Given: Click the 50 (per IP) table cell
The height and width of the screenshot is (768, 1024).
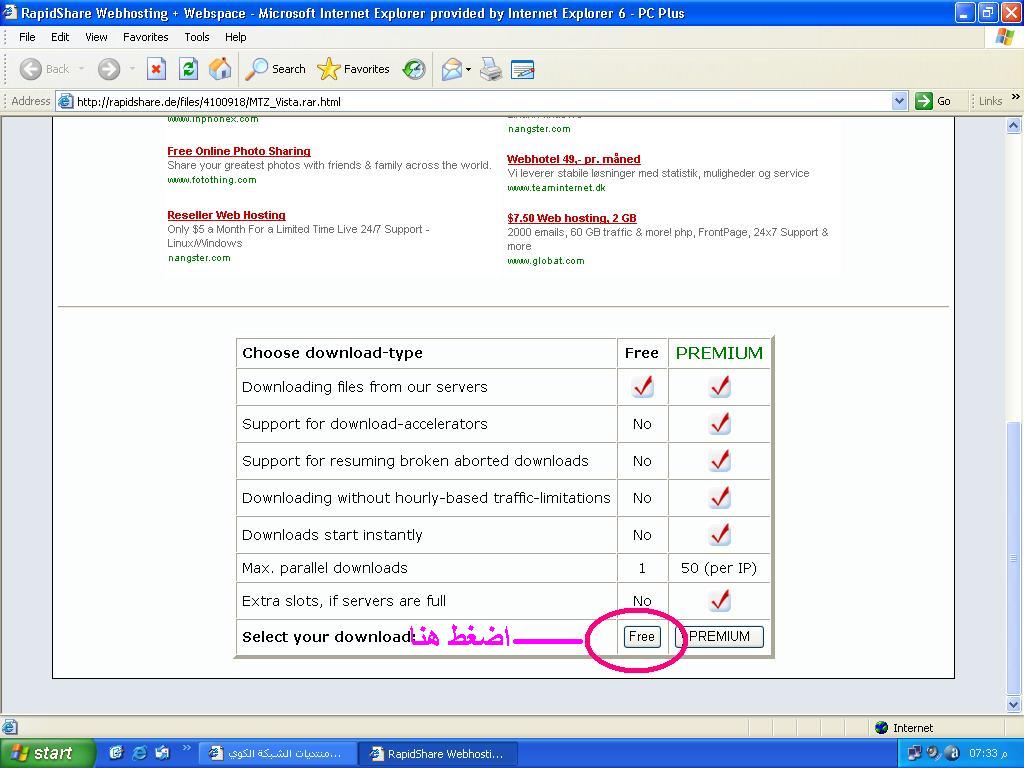Looking at the screenshot, I should tap(719, 568).
